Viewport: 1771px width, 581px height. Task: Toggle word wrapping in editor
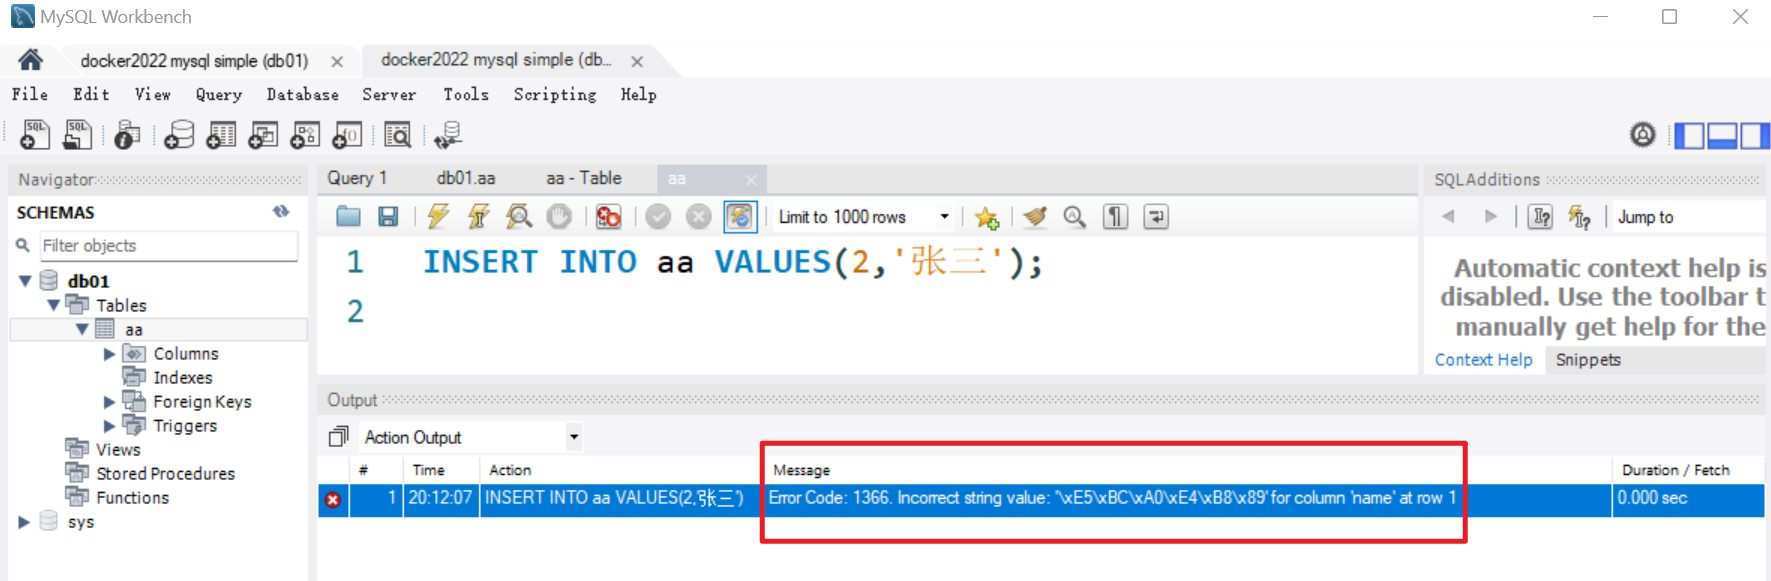coord(1156,216)
